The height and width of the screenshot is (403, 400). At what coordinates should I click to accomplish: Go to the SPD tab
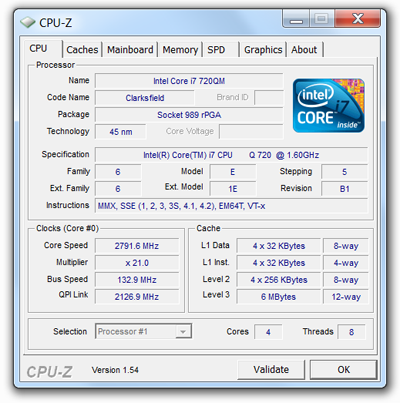pyautogui.click(x=220, y=50)
